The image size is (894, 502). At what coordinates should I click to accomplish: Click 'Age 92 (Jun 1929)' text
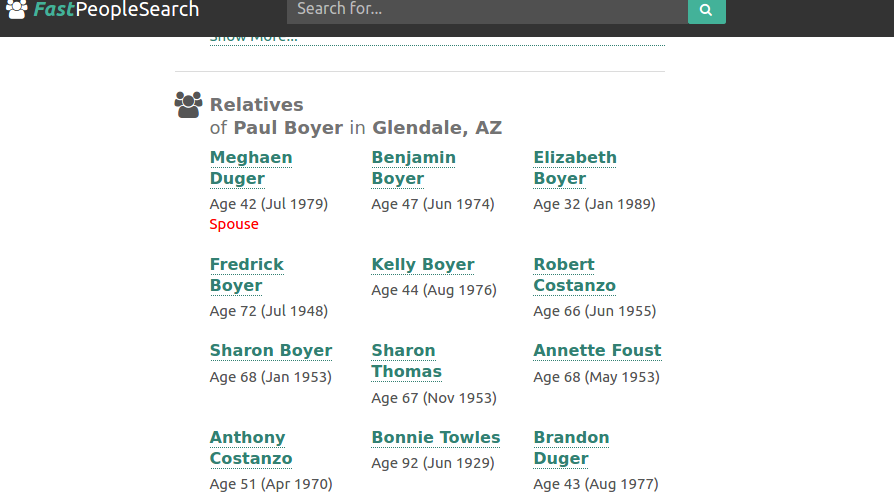pos(433,463)
